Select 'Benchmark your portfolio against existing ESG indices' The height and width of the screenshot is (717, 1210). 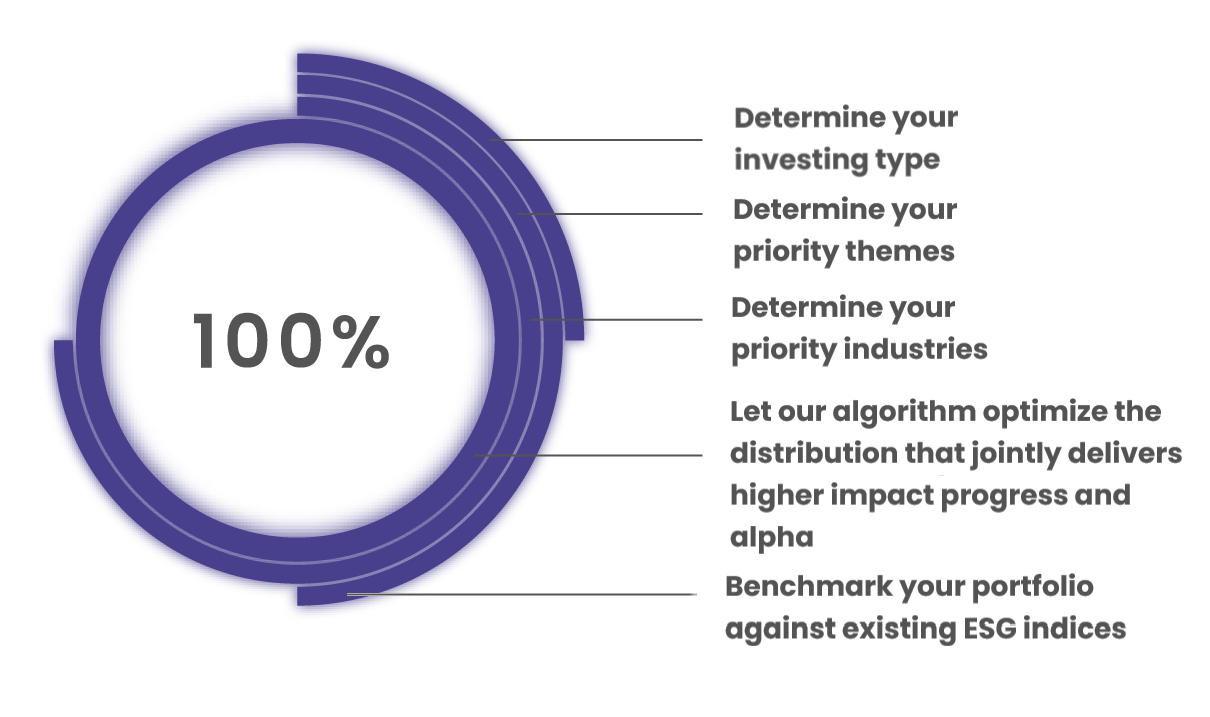pos(926,607)
